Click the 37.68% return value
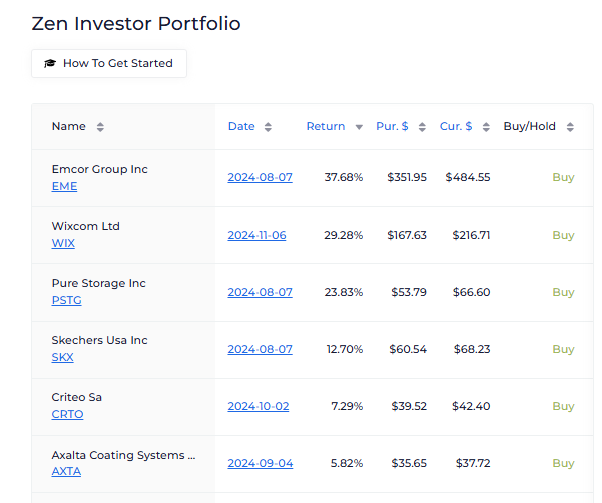Screen dimensions: 602x503 point(344,177)
